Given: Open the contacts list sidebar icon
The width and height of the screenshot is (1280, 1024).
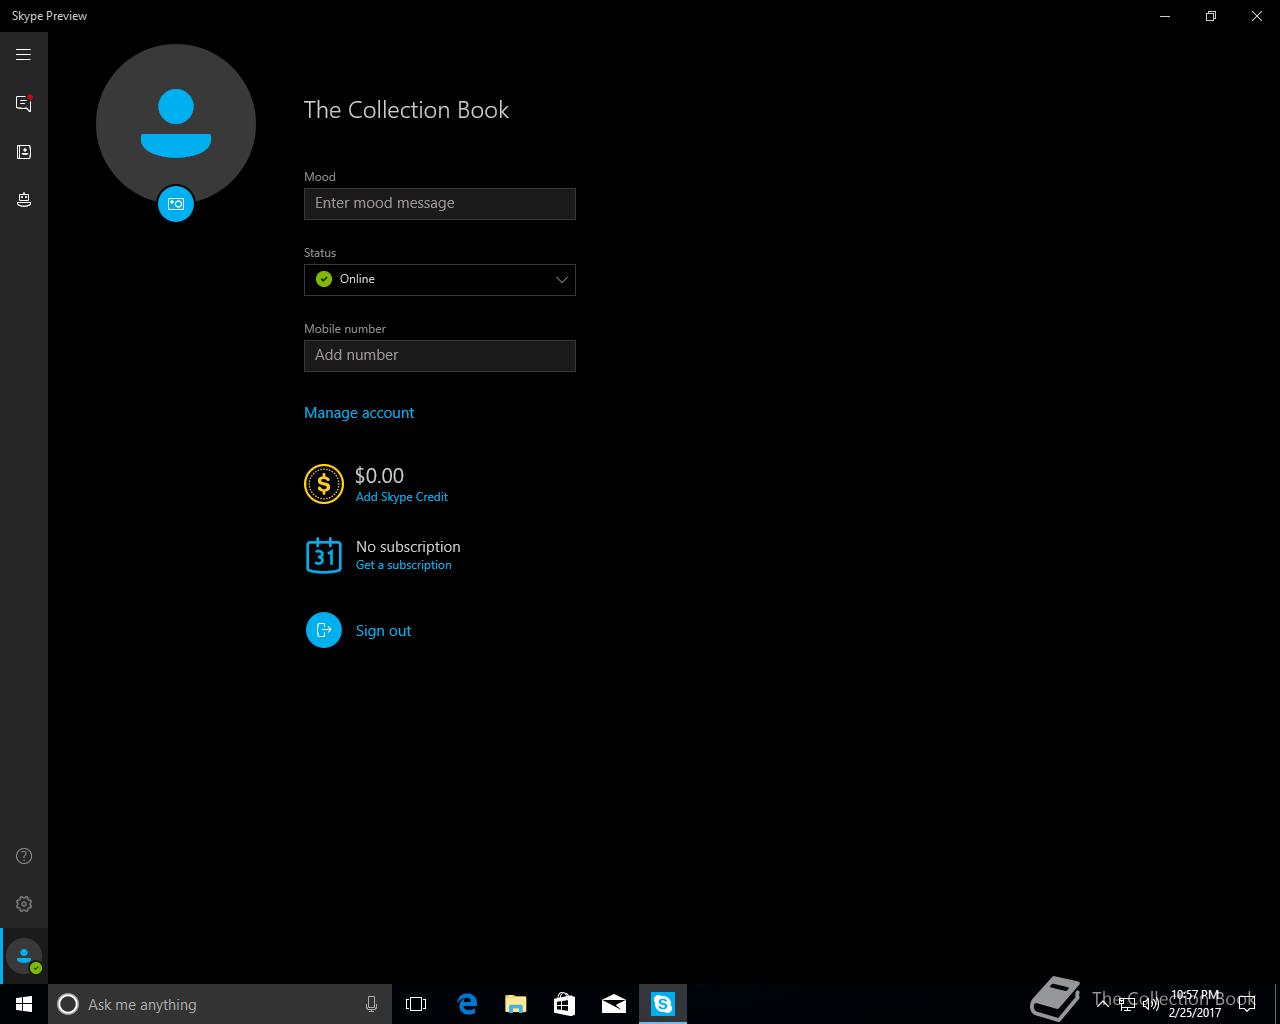Looking at the screenshot, I should coord(23,152).
